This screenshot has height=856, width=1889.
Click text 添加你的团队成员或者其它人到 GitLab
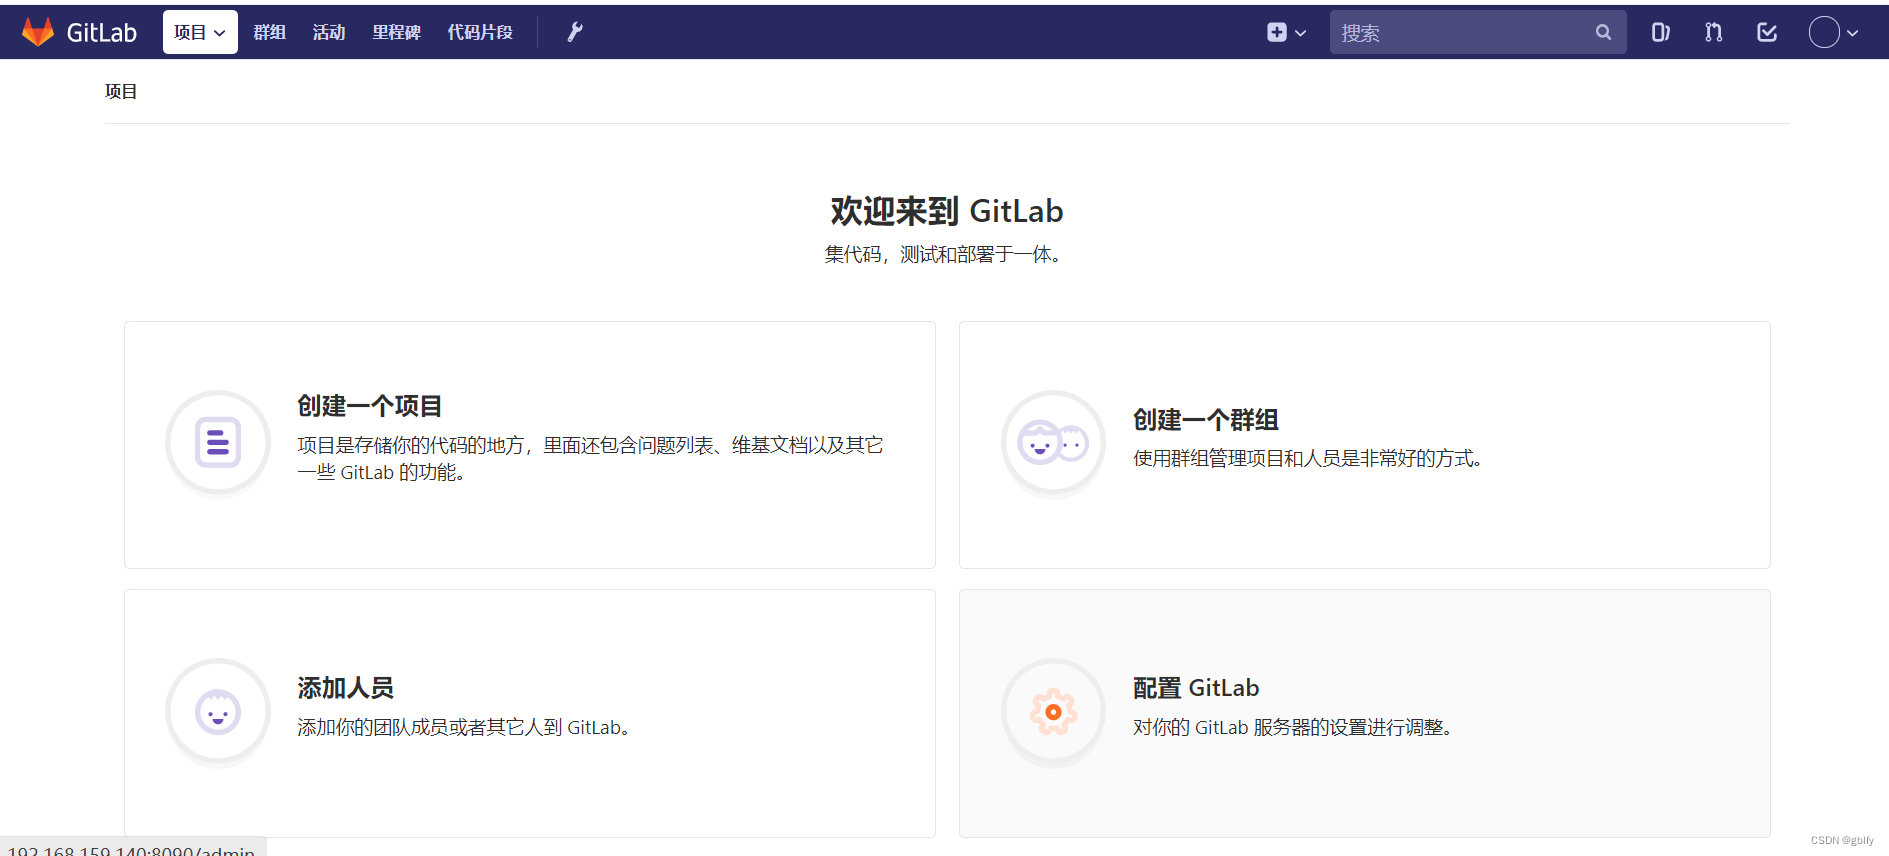[465, 727]
